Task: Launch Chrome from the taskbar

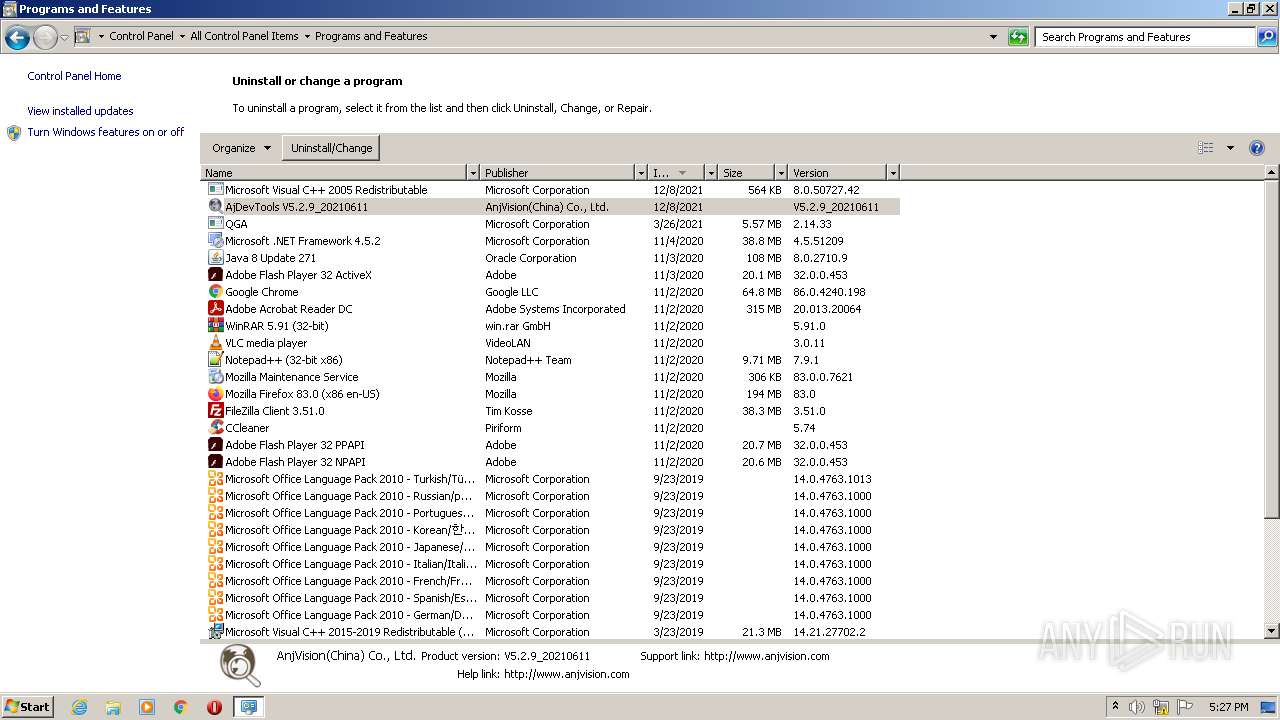Action: pyautogui.click(x=180, y=707)
